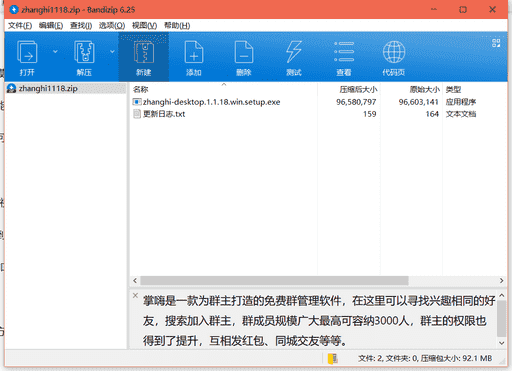Sort by 类型 column header

point(453,89)
